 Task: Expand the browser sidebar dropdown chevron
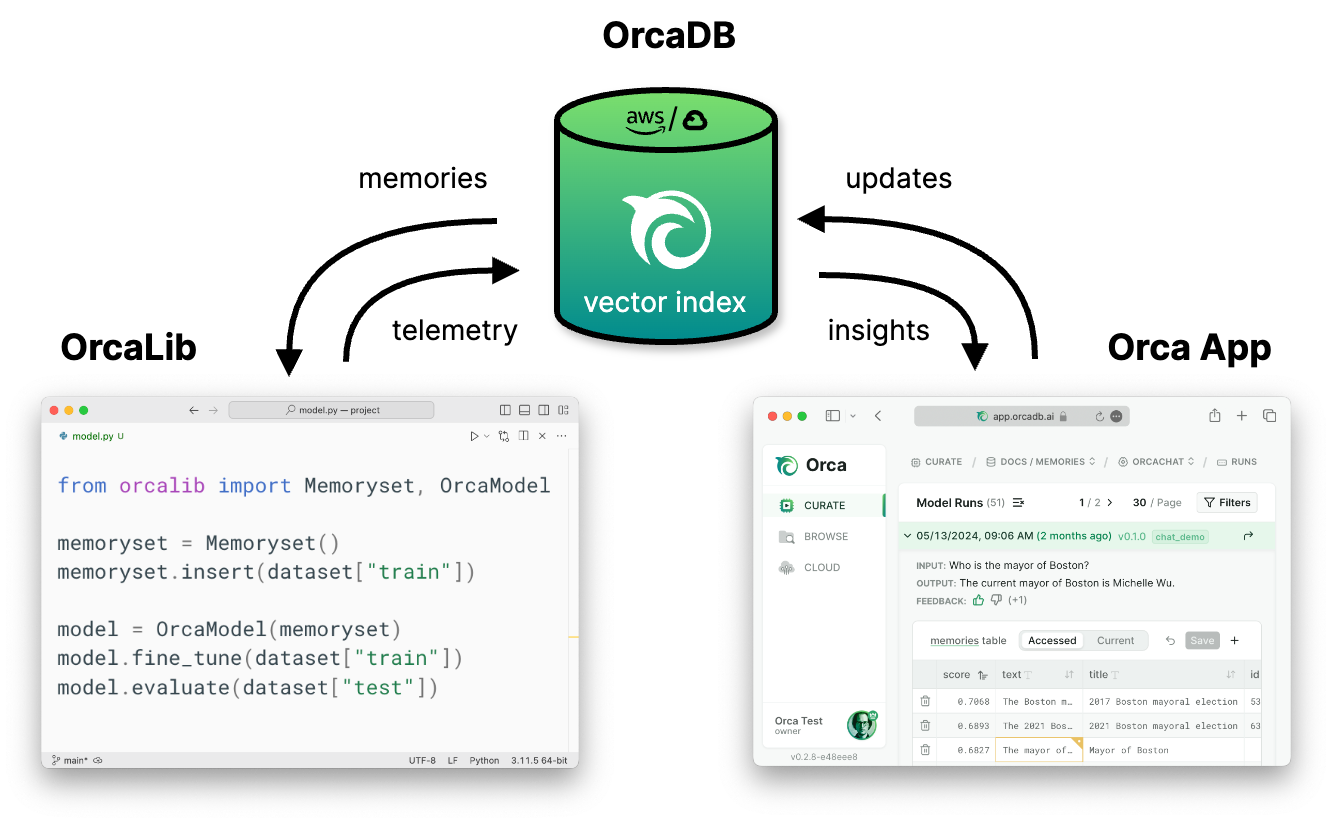853,416
